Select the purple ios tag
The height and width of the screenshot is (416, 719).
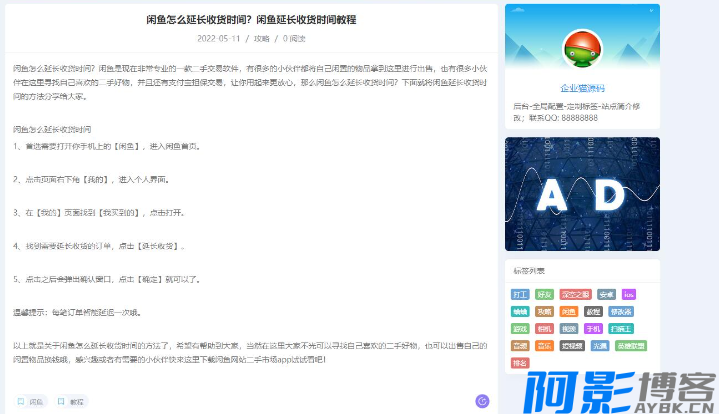pos(629,294)
